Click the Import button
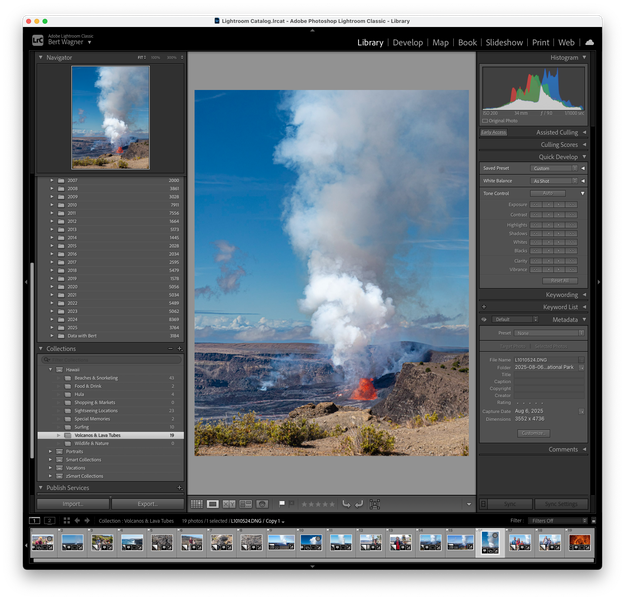Viewport: 625px width, 600px height. click(73, 504)
